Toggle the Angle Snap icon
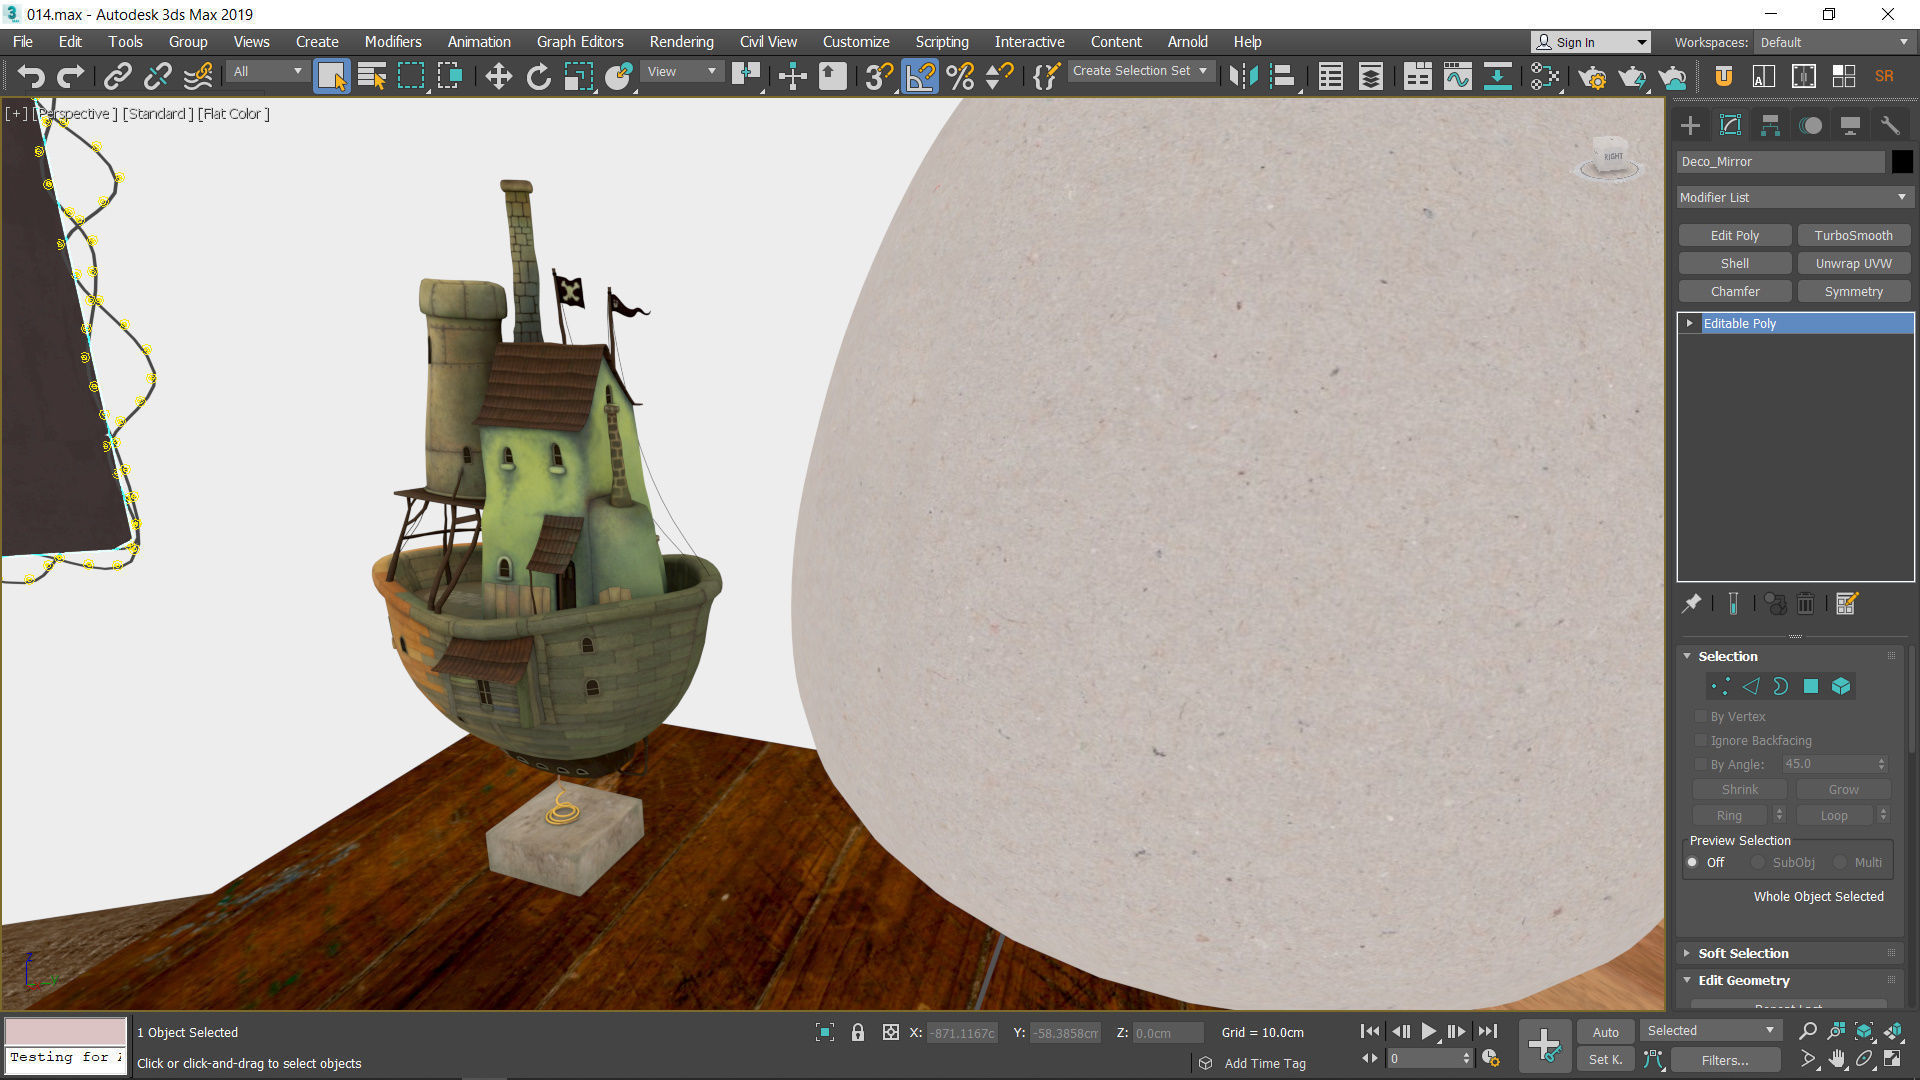The image size is (1920, 1080). 920,76
